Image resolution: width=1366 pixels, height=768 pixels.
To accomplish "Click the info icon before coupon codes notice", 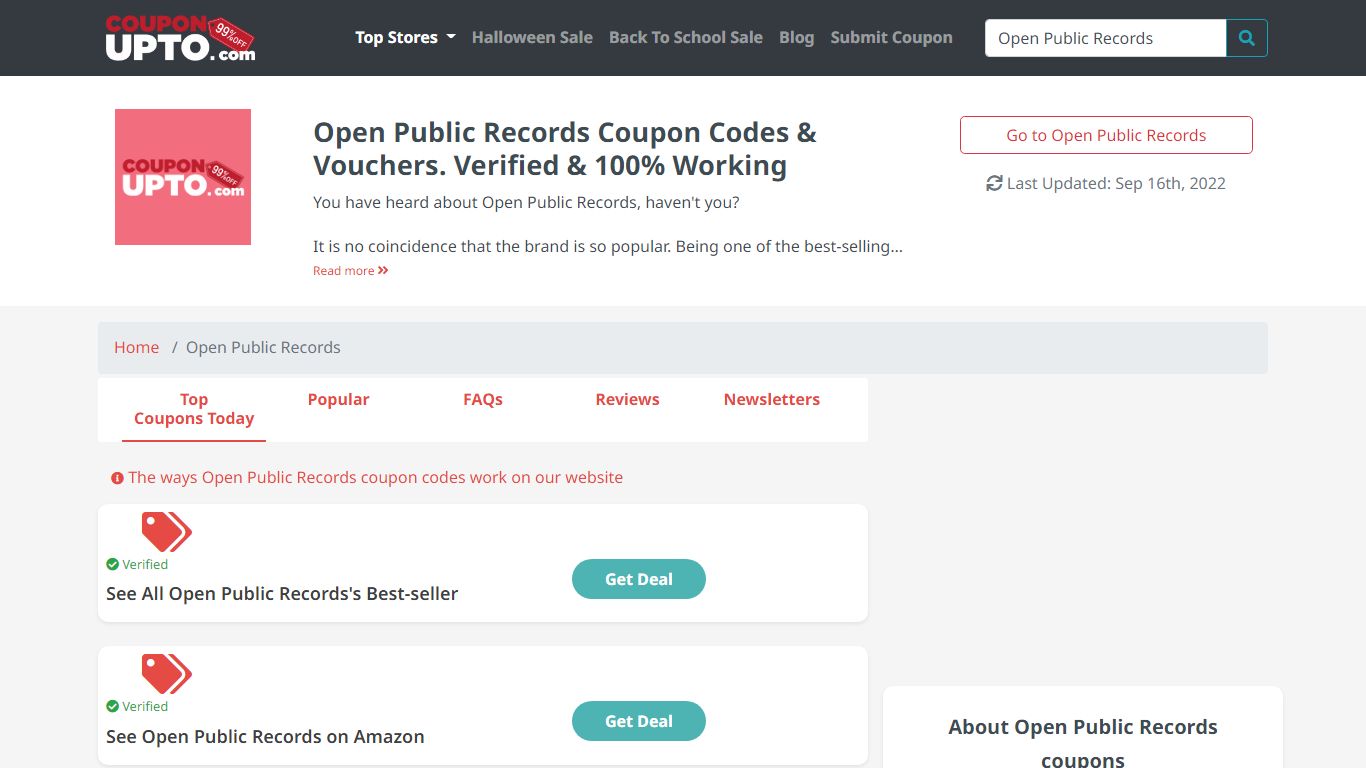I will click(x=117, y=478).
